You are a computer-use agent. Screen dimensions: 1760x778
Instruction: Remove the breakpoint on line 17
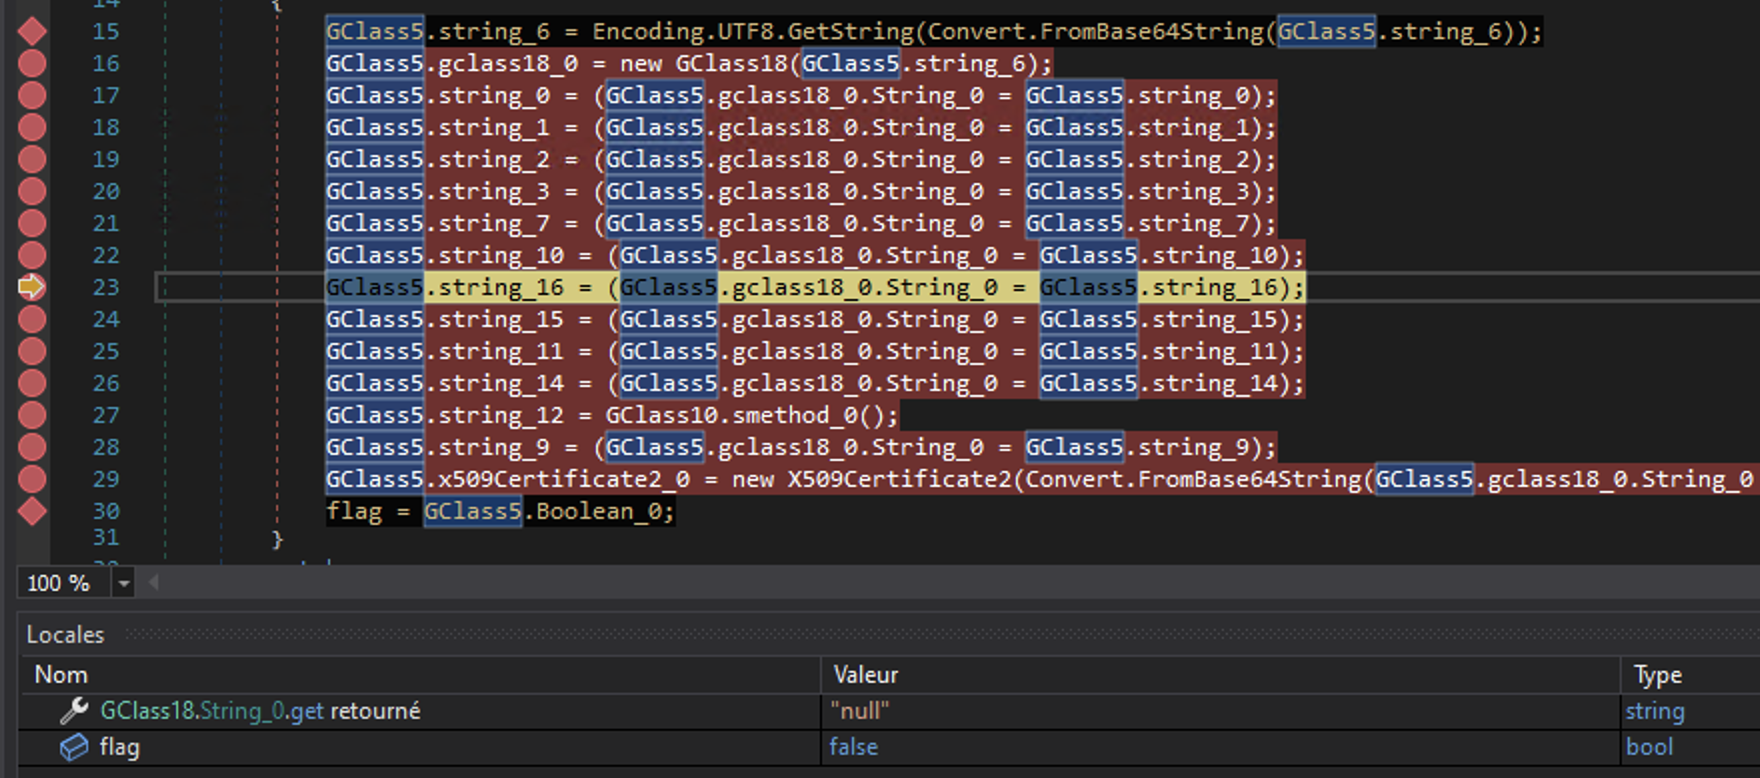32,96
